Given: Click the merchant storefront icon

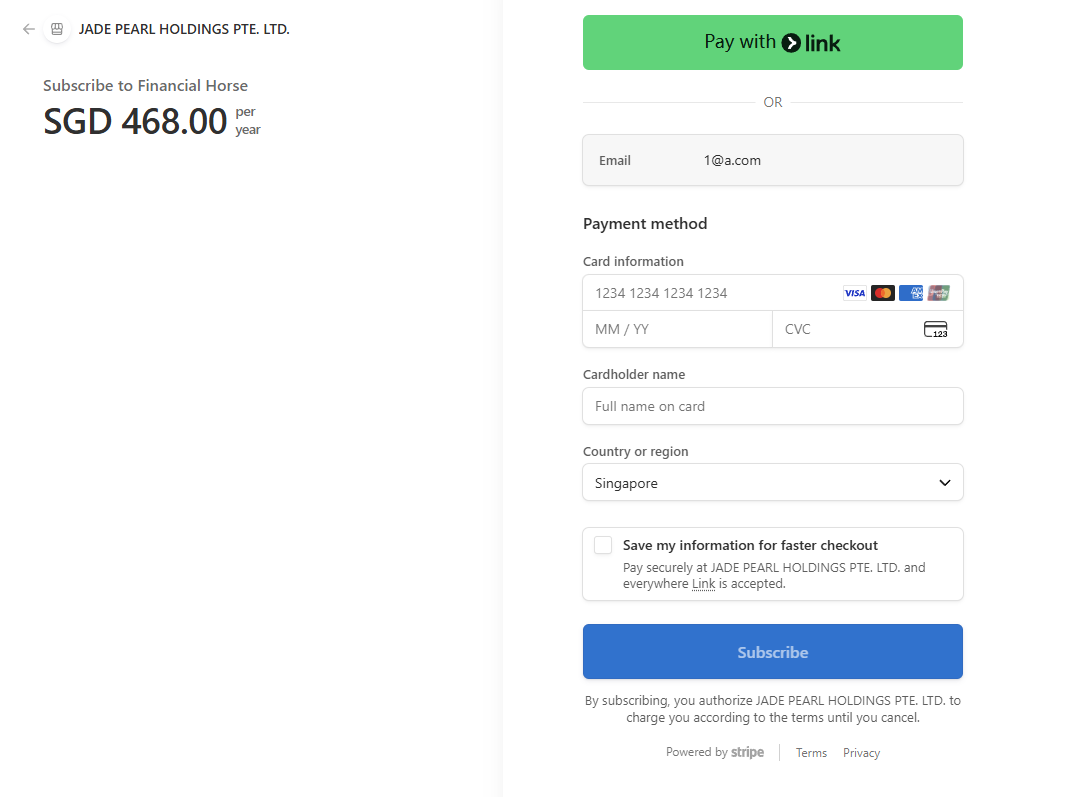Looking at the screenshot, I should (57, 29).
